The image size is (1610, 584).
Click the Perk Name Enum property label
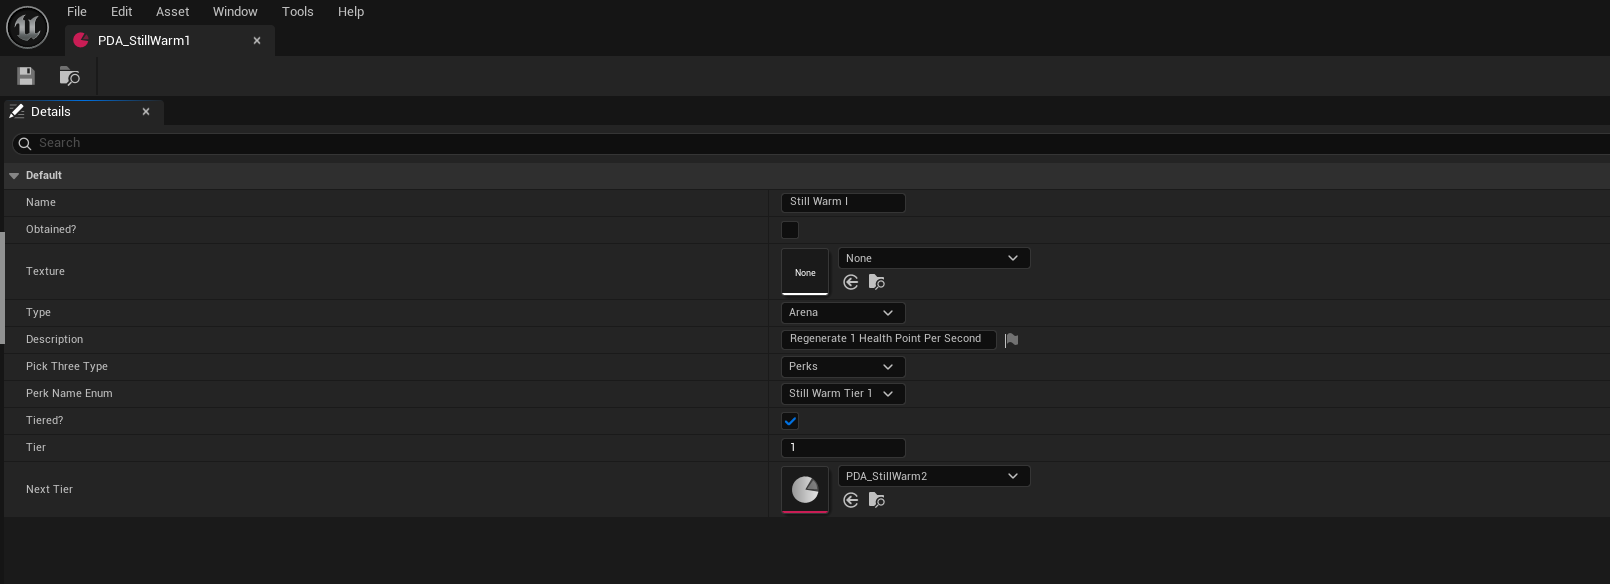tap(69, 394)
